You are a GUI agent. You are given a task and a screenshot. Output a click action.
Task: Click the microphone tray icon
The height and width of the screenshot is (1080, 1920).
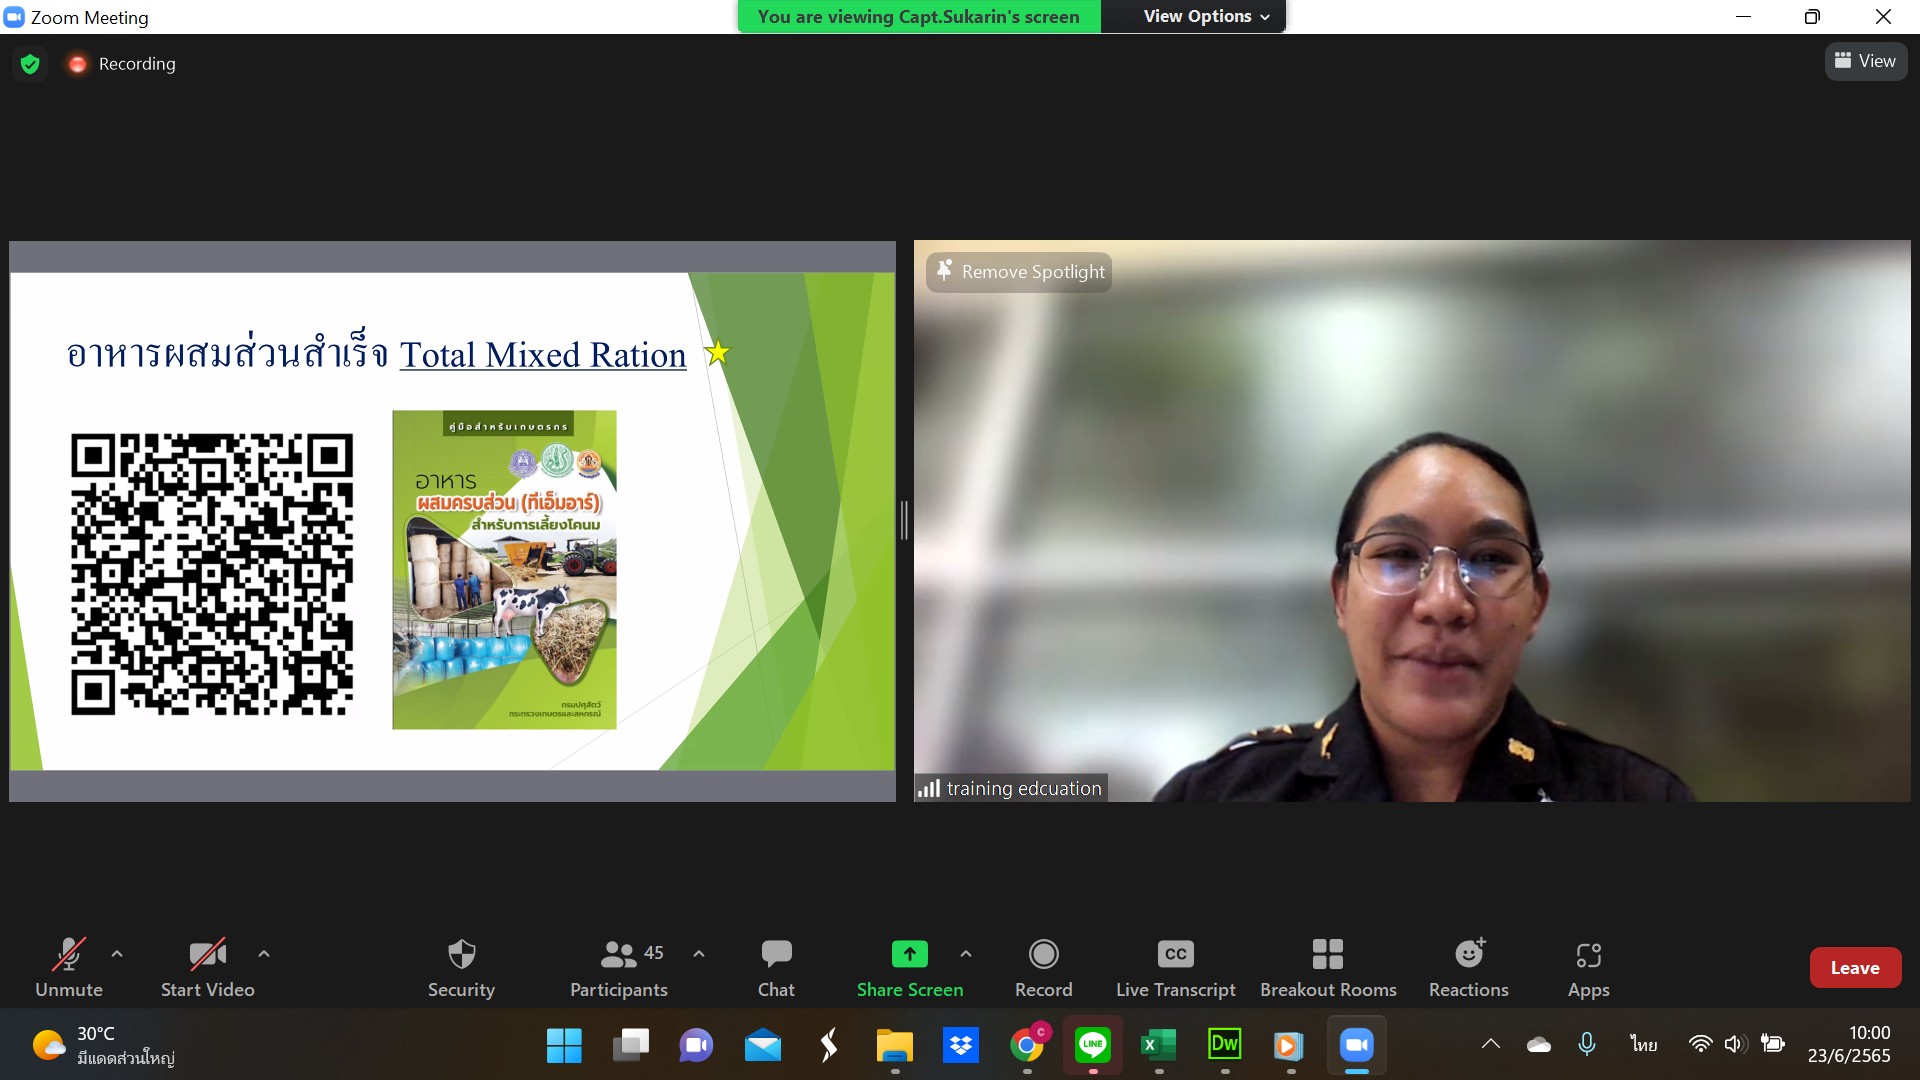click(1586, 1044)
